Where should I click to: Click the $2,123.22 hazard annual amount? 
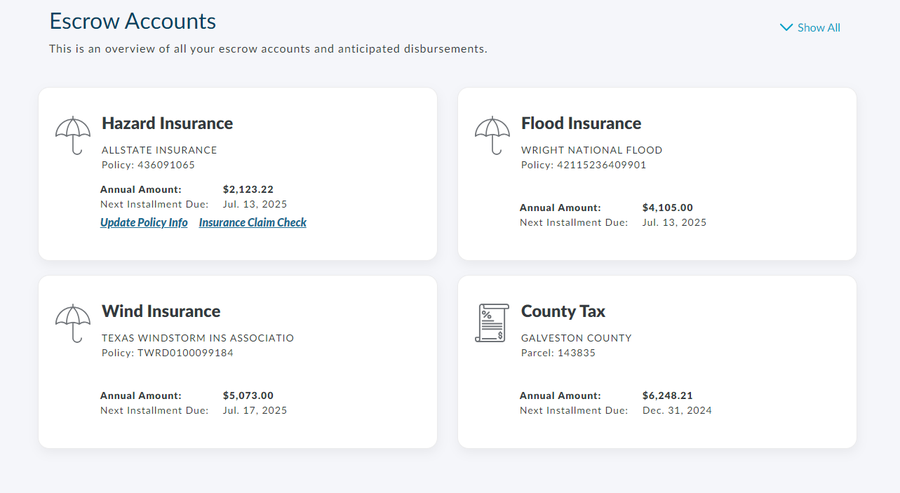pyautogui.click(x=248, y=189)
